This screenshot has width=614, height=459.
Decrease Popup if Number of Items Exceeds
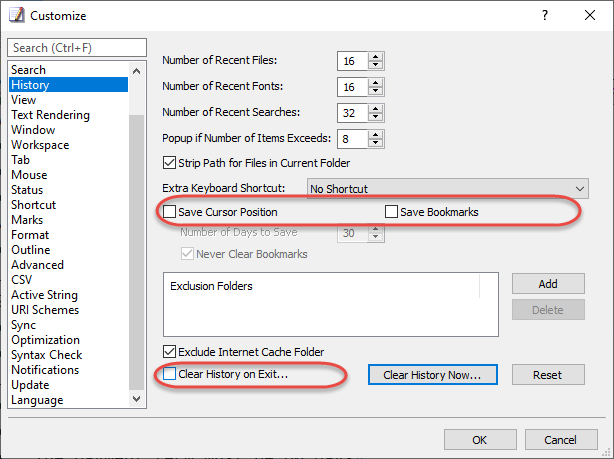click(376, 143)
